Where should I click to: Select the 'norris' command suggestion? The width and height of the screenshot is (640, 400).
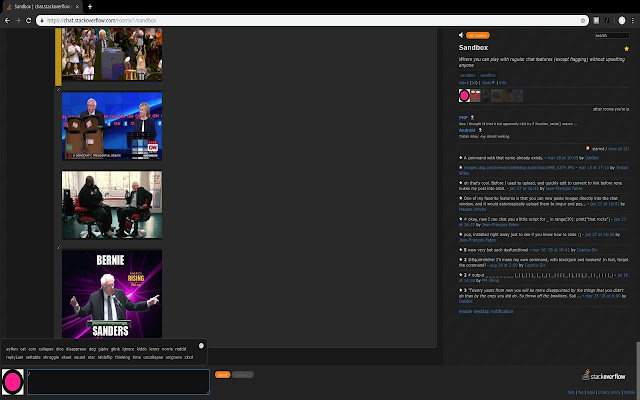(x=167, y=349)
